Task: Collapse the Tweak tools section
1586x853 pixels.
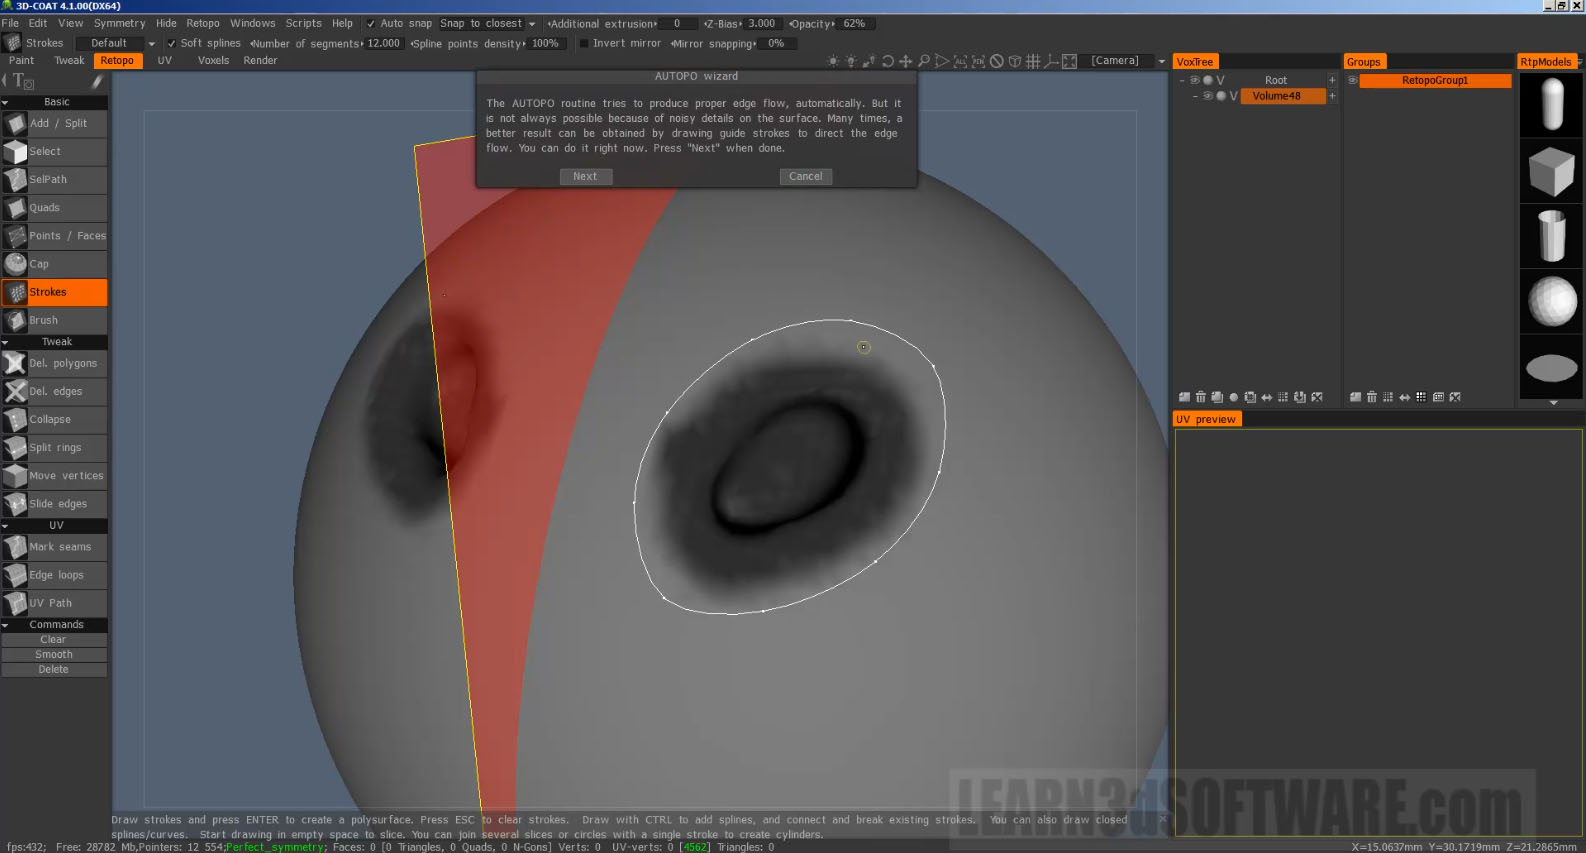Action: coord(5,342)
